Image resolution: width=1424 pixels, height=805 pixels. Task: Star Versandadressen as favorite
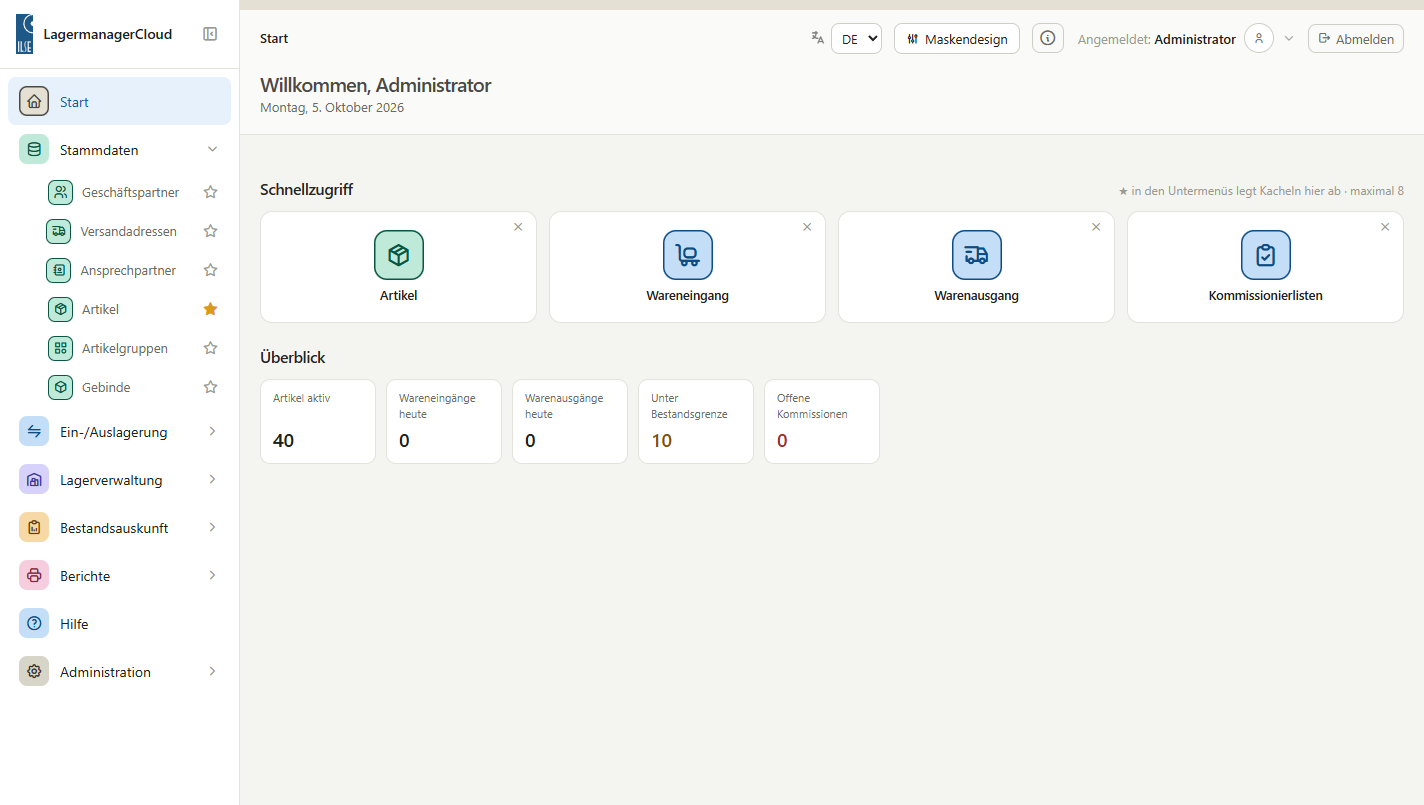(210, 231)
